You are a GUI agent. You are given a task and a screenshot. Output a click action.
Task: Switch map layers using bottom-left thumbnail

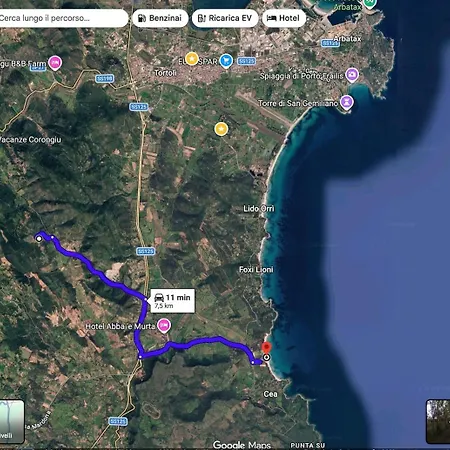pyautogui.click(x=11, y=421)
